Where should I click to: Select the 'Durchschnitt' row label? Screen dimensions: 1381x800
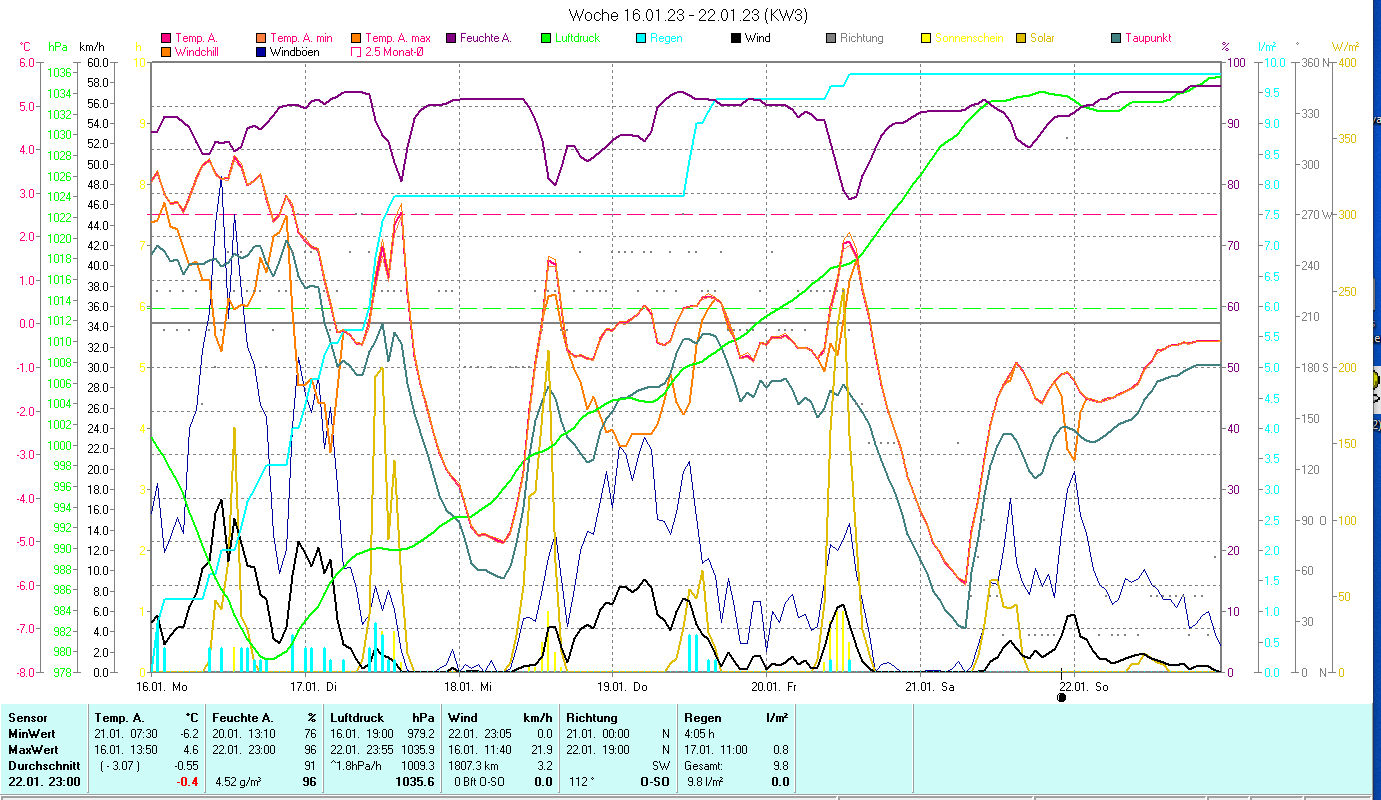[x=42, y=766]
